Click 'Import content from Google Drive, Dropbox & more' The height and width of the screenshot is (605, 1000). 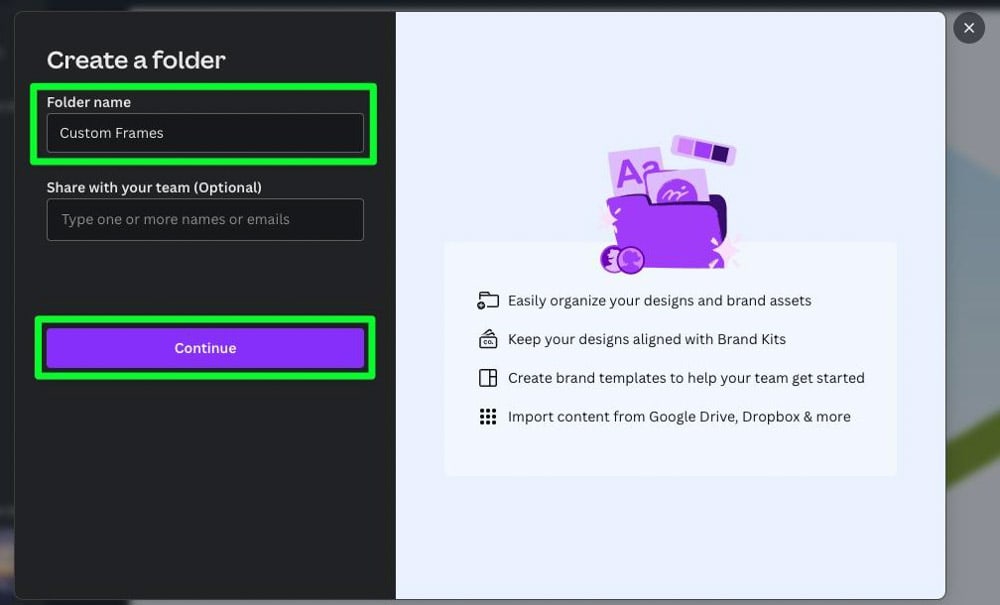click(x=679, y=417)
